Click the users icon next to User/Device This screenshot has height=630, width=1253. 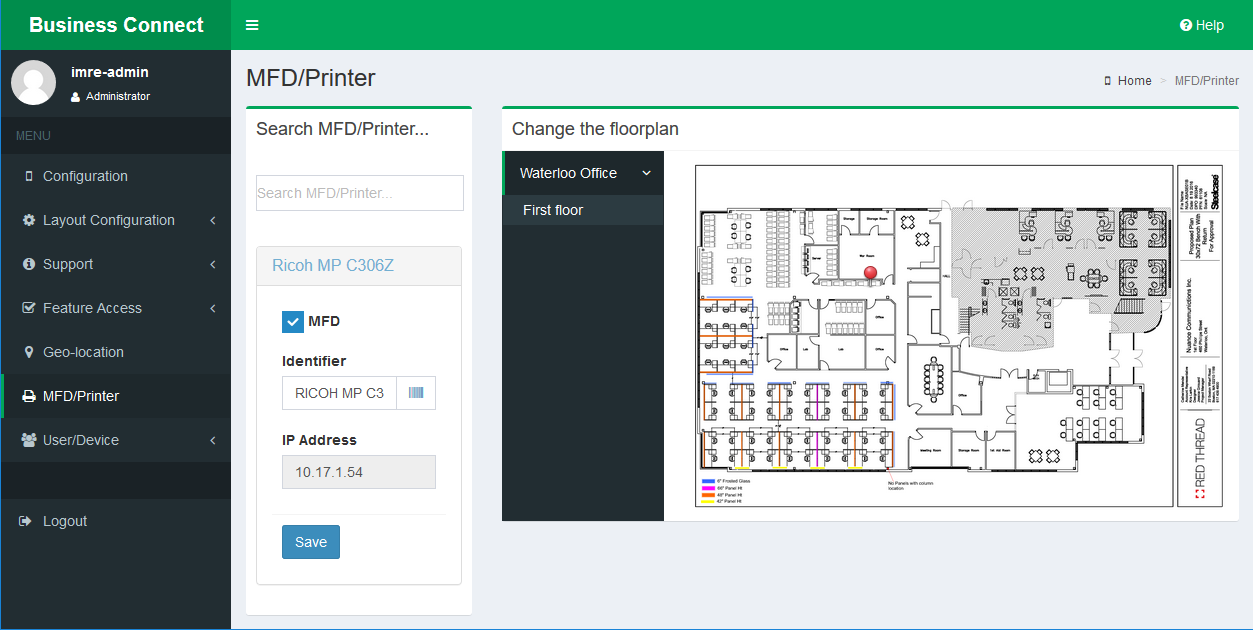29,440
